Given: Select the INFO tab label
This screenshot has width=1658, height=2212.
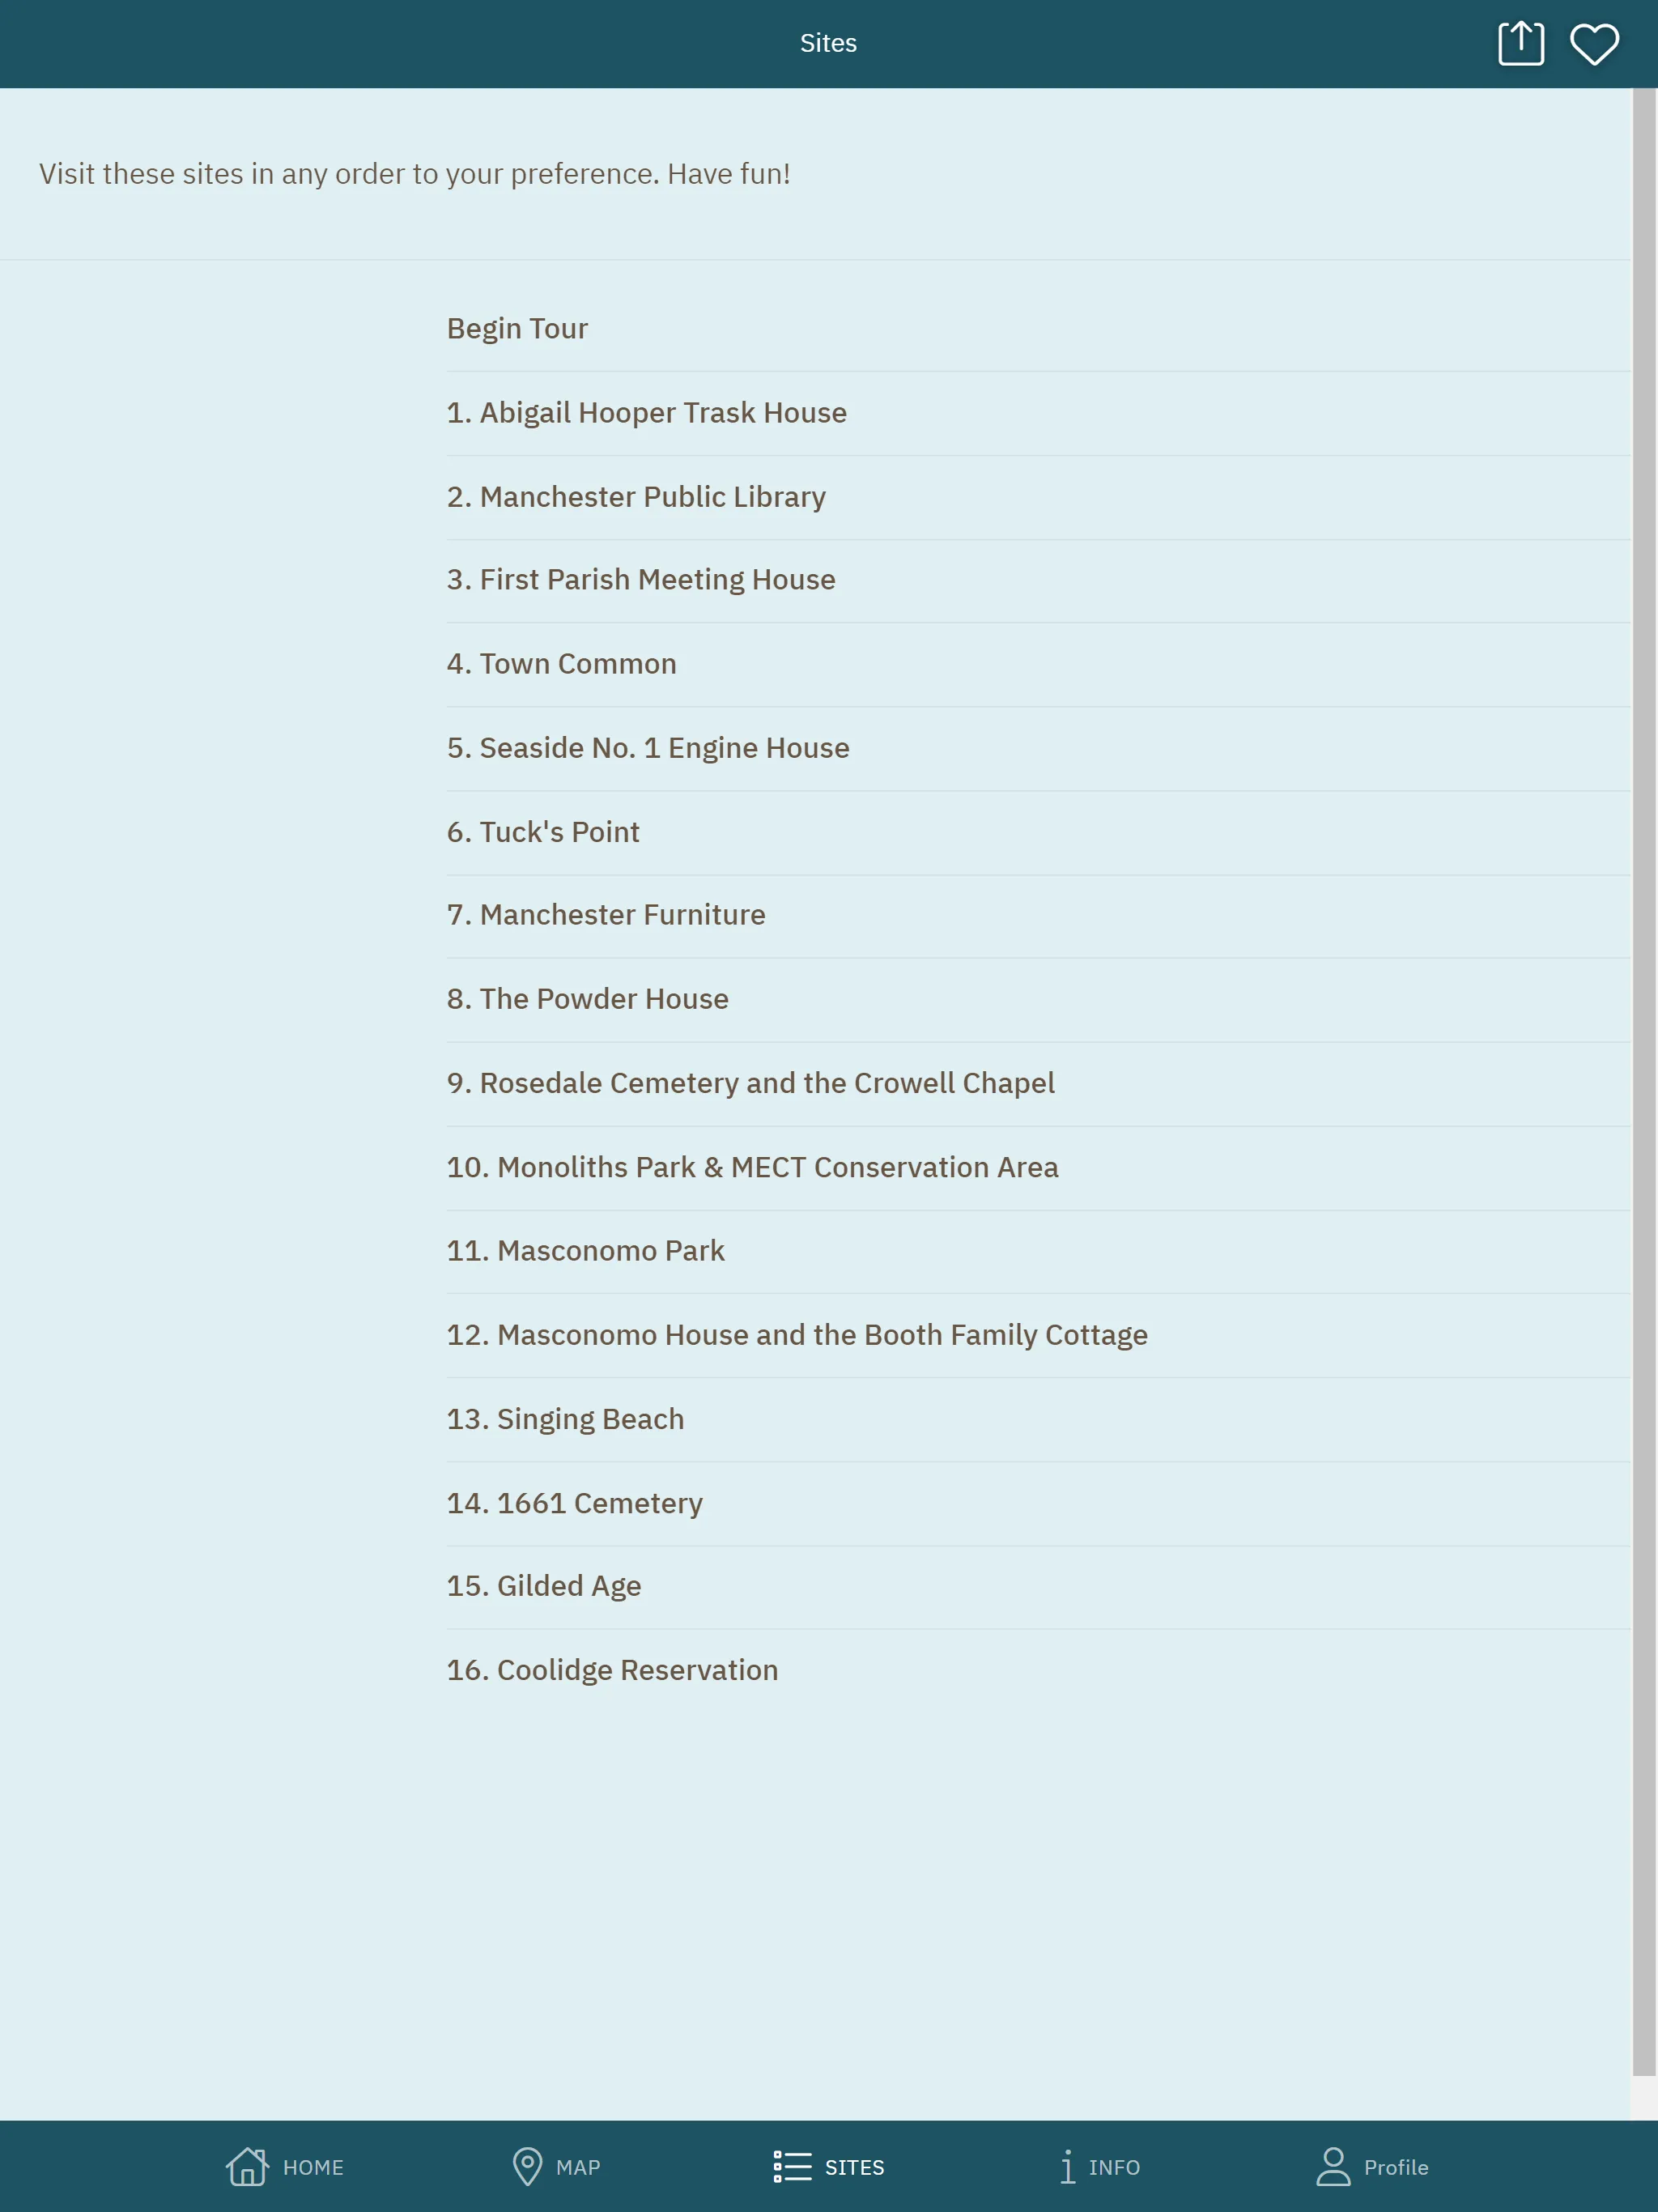Looking at the screenshot, I should point(1115,2167).
